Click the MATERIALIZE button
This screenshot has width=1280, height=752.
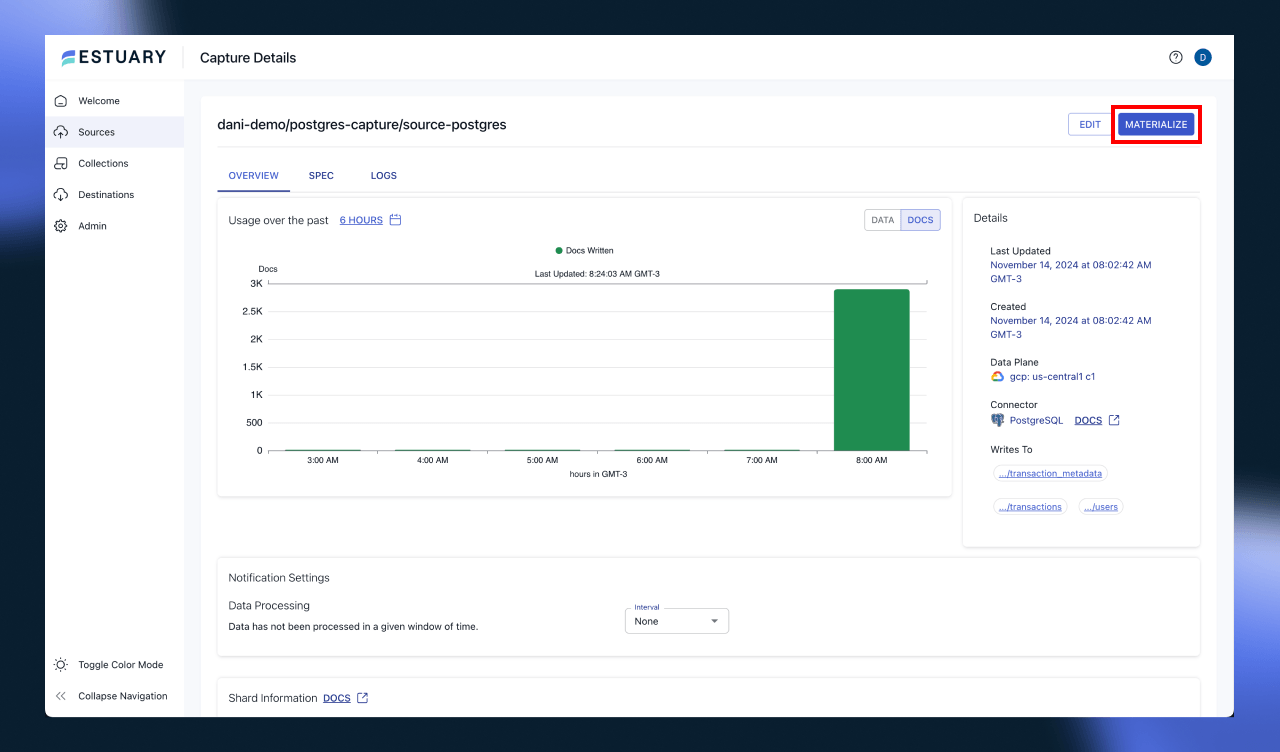pos(1156,125)
